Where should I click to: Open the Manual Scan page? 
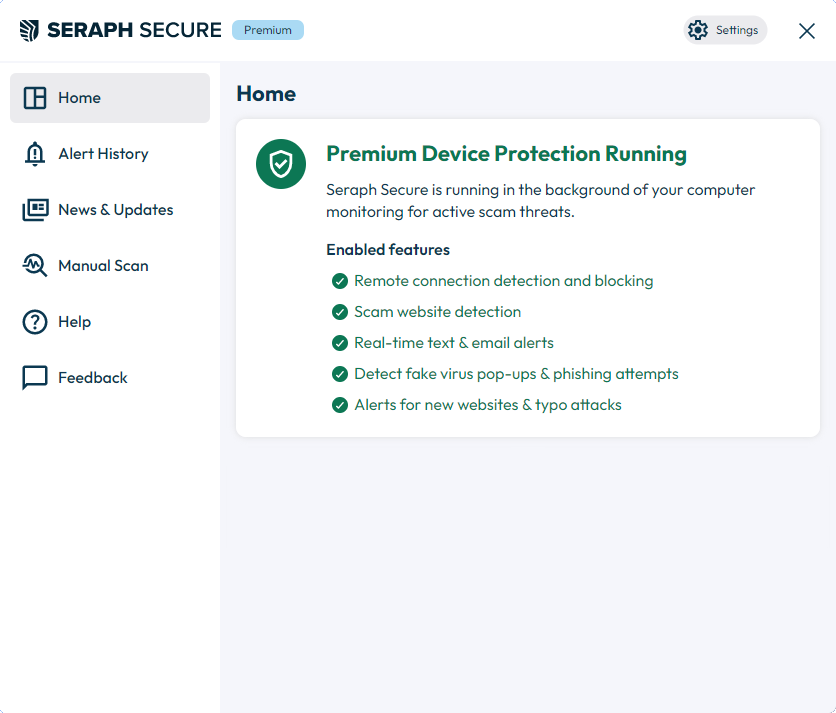click(110, 266)
